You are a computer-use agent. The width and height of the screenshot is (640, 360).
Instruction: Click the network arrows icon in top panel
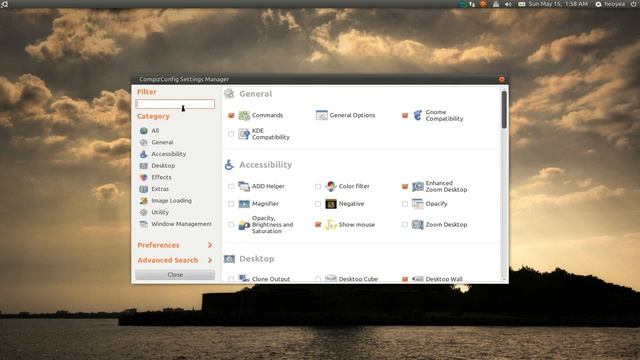pyautogui.click(x=472, y=4)
